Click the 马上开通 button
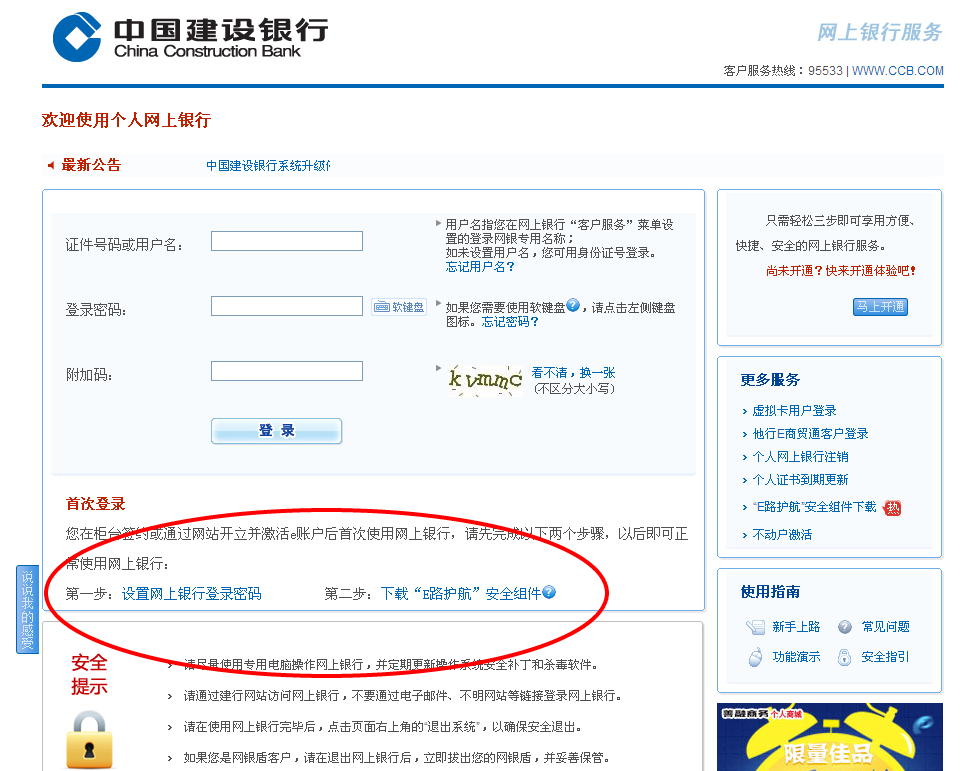The image size is (974, 771). (x=880, y=307)
